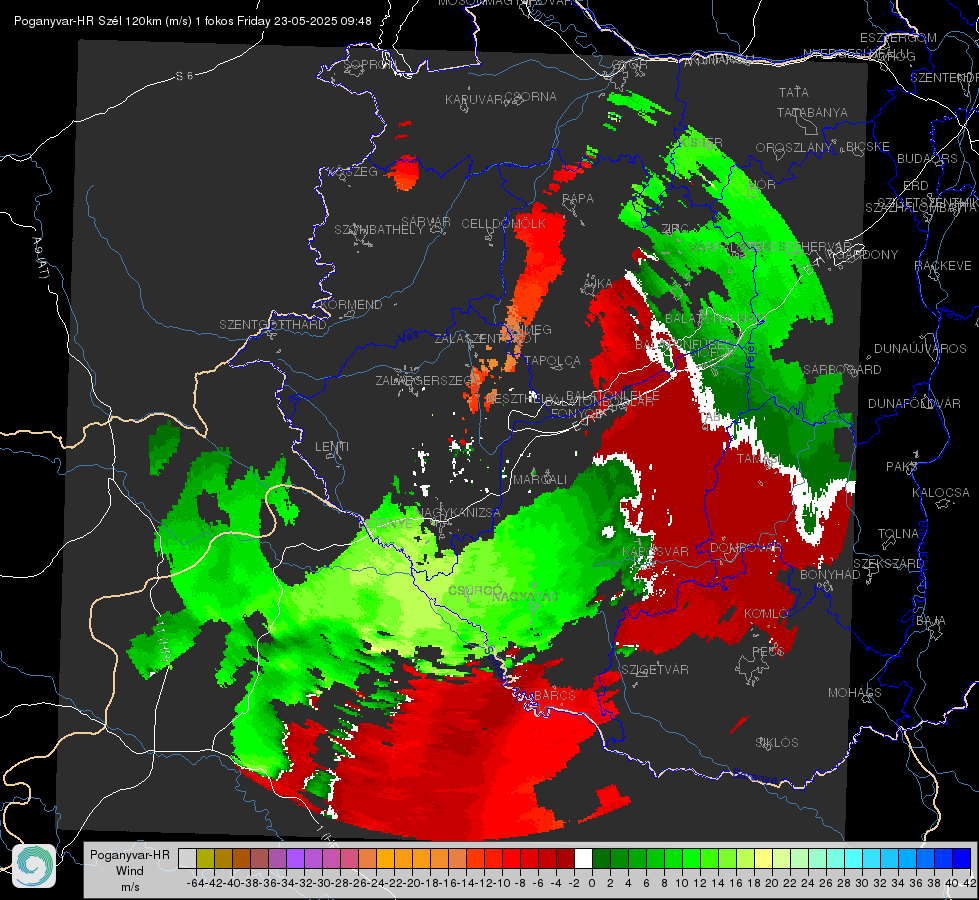Viewport: 979px width, 900px height.
Task: Click the NAGYATAD label
Action: [524, 596]
